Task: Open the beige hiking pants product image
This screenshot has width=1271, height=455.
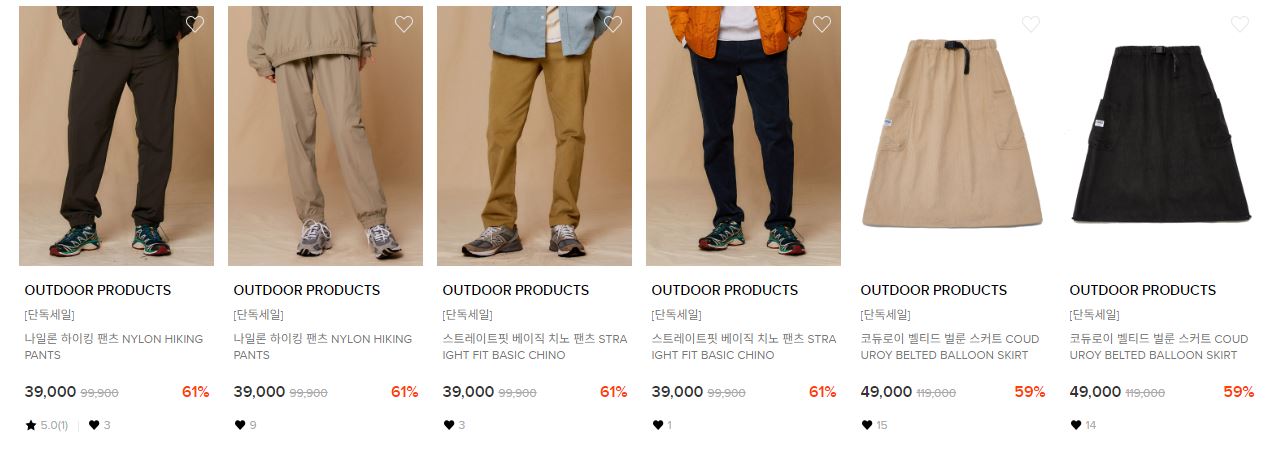Action: (325, 136)
